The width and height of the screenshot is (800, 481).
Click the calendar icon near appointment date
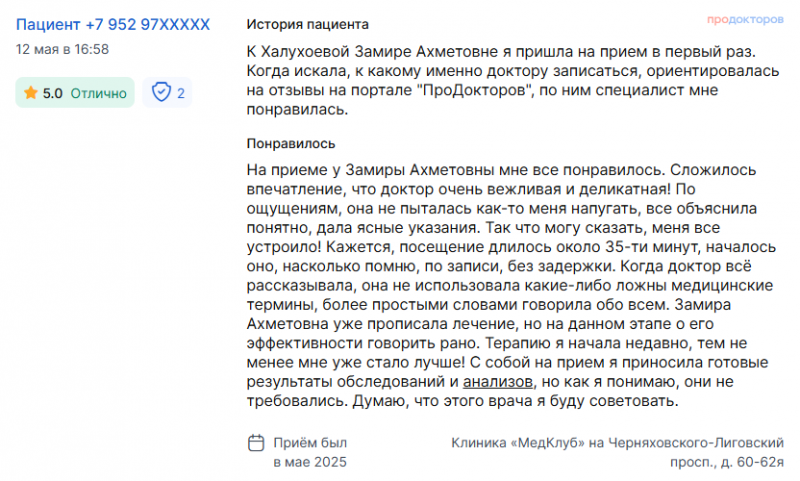(x=256, y=442)
